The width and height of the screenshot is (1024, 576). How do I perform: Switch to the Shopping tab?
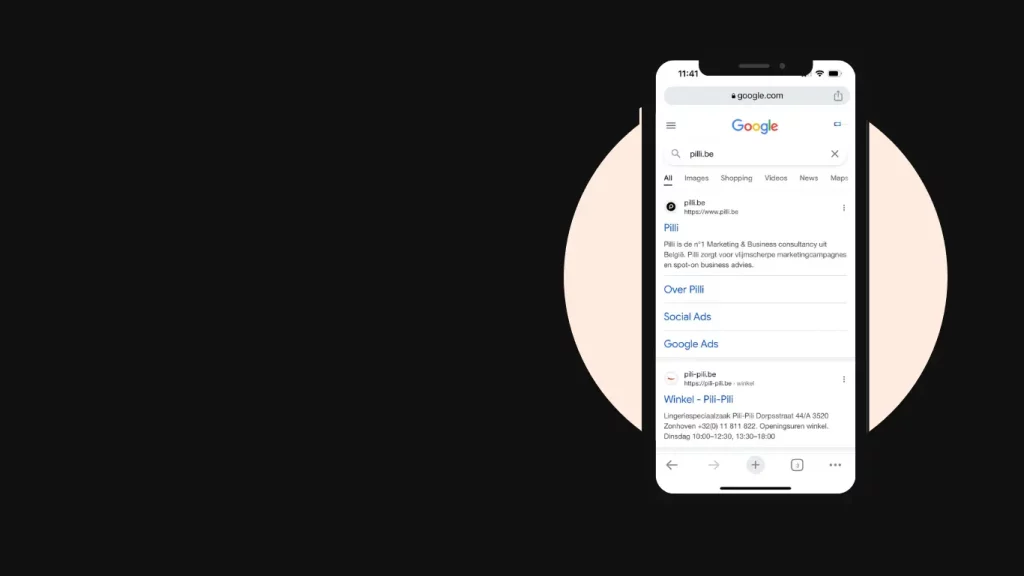pos(736,178)
